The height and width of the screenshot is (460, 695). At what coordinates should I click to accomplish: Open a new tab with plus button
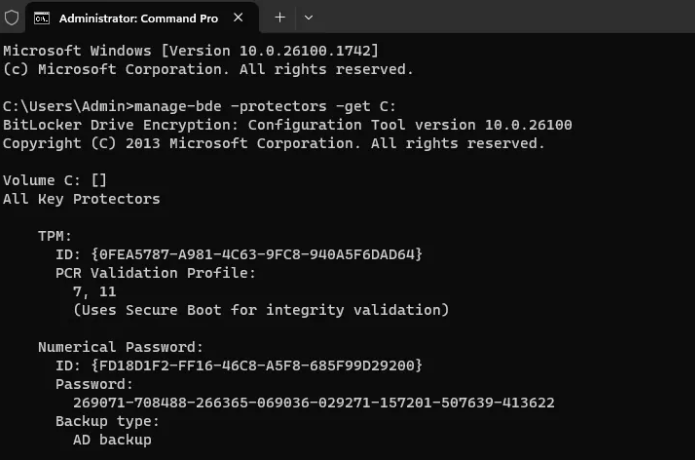280,18
